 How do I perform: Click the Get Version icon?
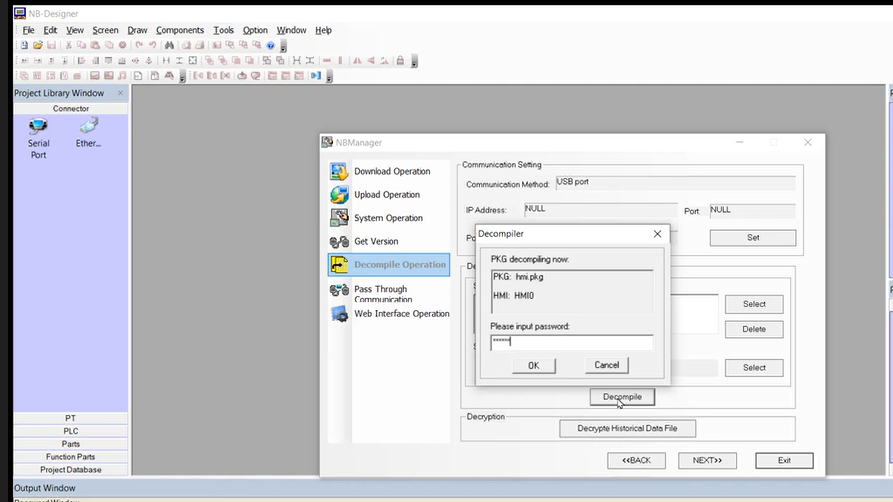point(339,242)
